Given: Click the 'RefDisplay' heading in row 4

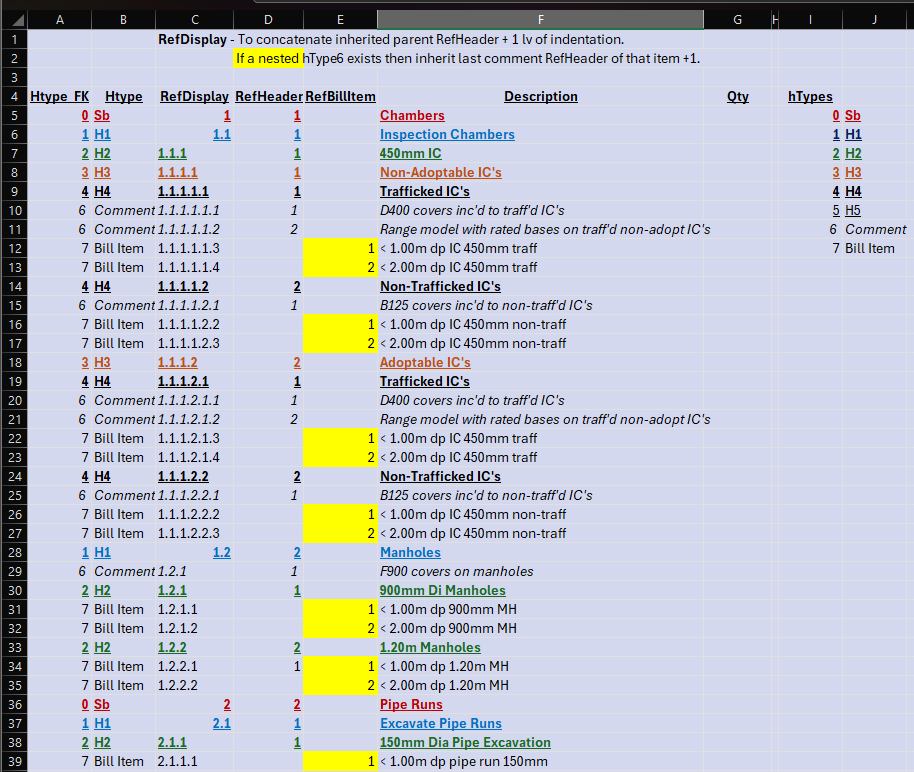Looking at the screenshot, I should click(x=195, y=97).
